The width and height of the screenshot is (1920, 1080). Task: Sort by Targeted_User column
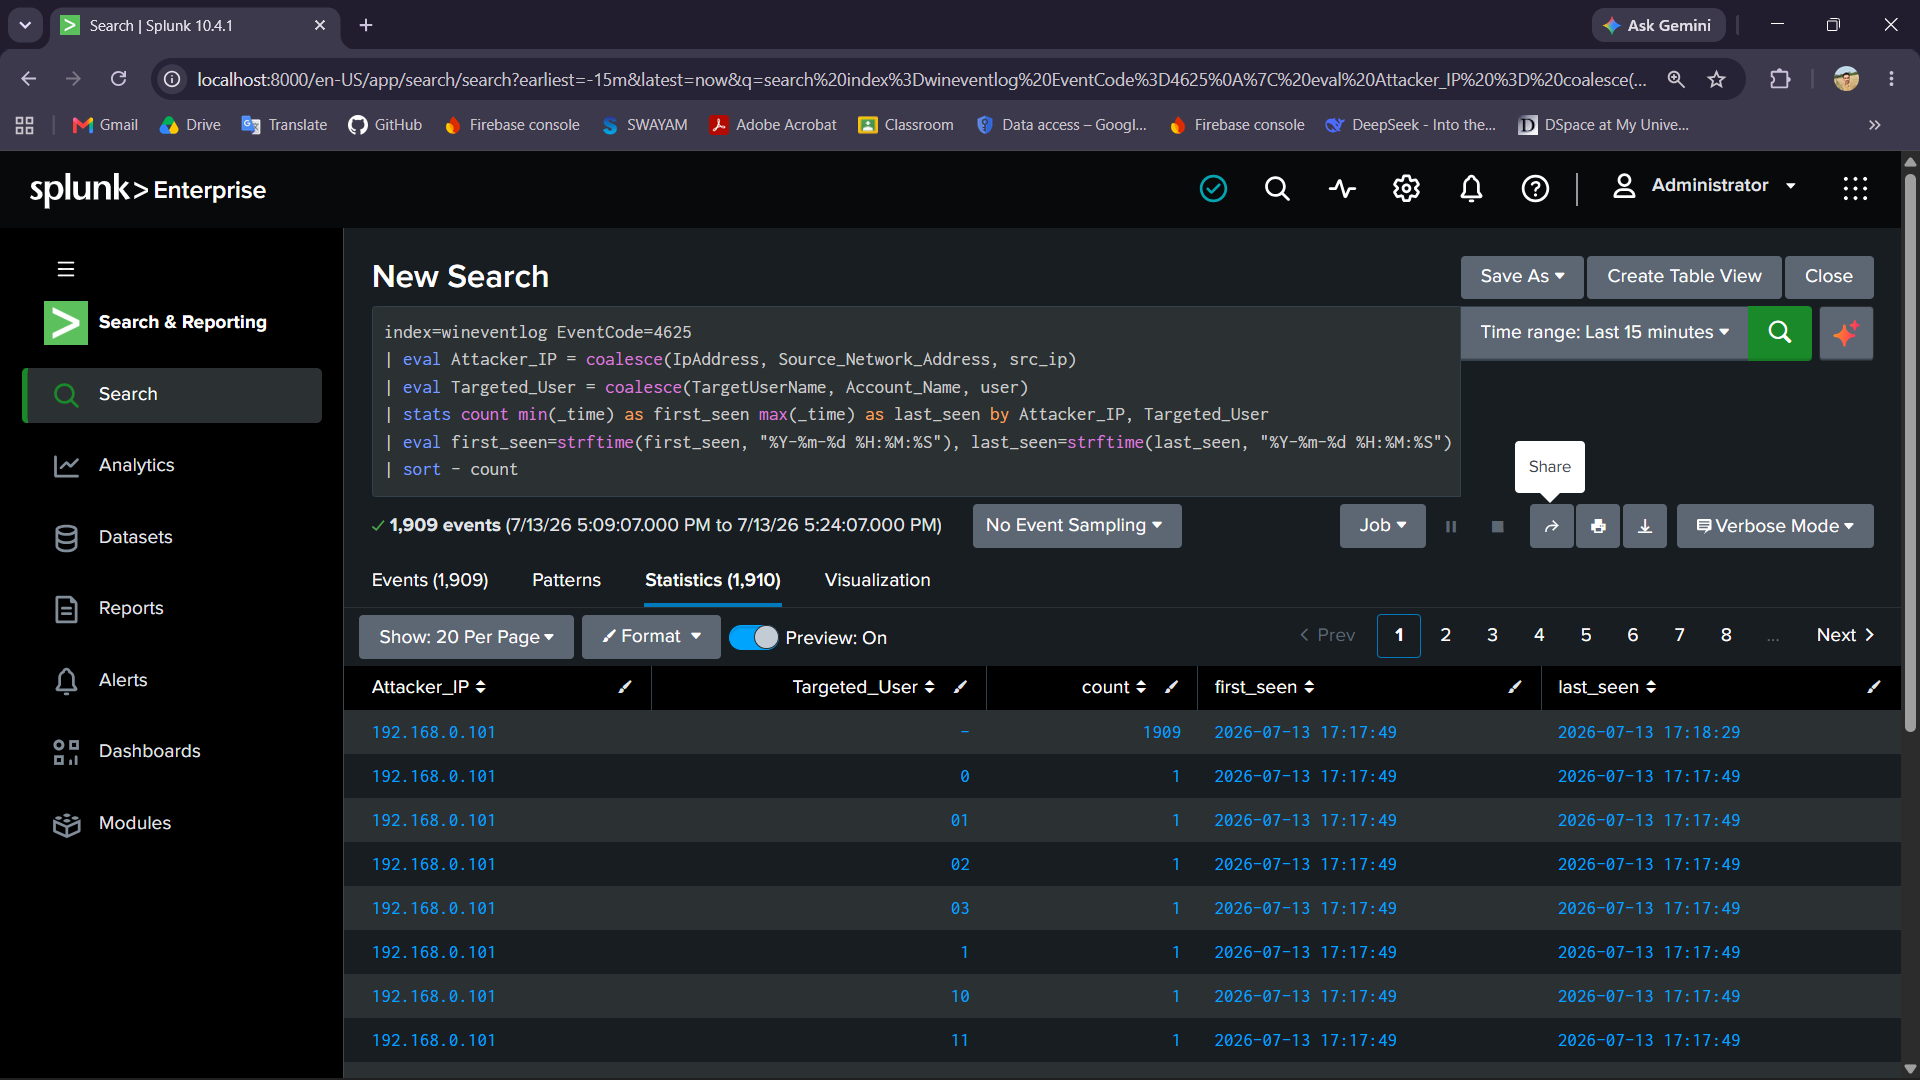tap(863, 687)
